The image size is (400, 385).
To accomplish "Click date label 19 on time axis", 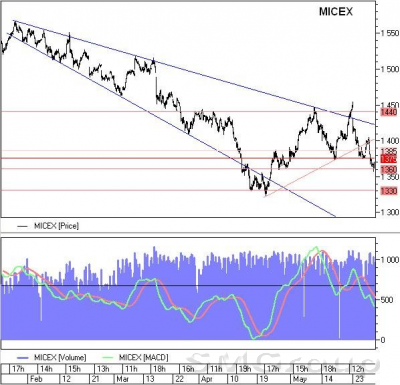I will [264, 379].
